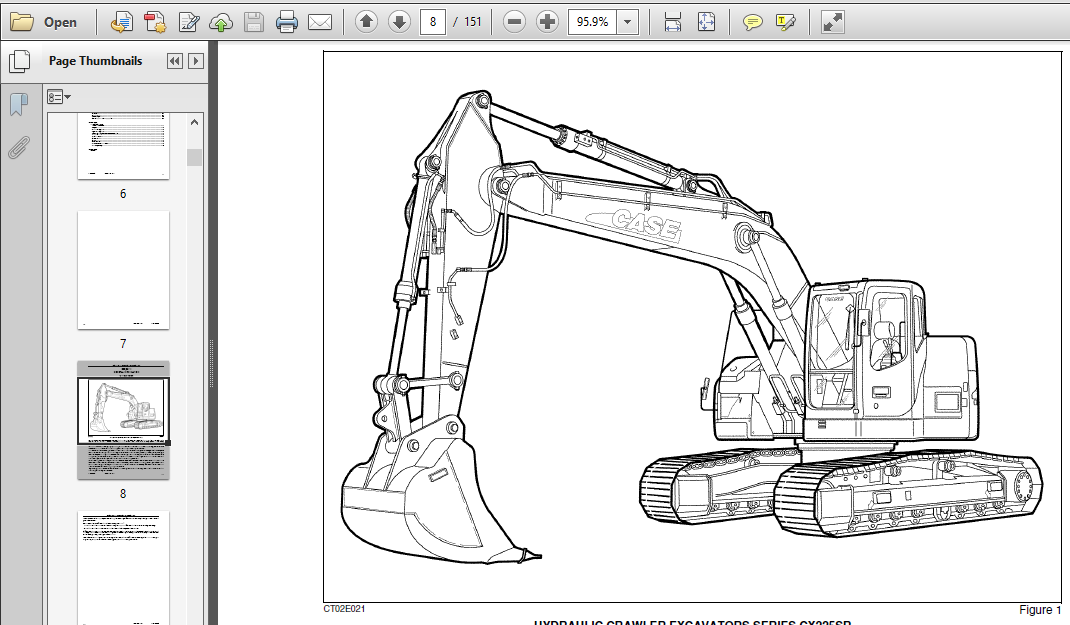Select the highlight text tool

pyautogui.click(x=785, y=23)
